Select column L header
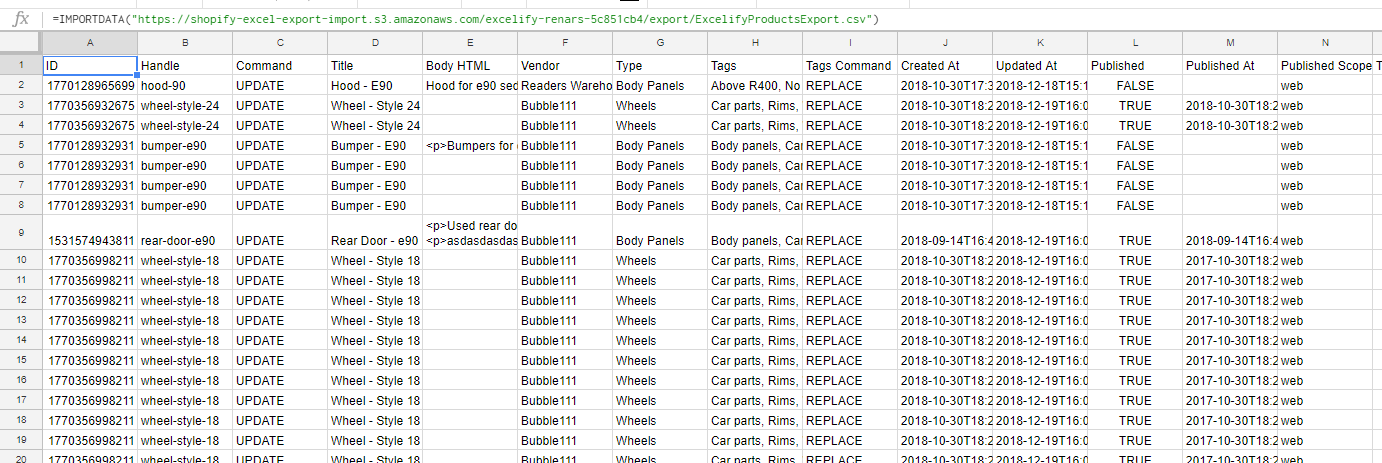Image resolution: width=1382 pixels, height=463 pixels. pos(1135,42)
